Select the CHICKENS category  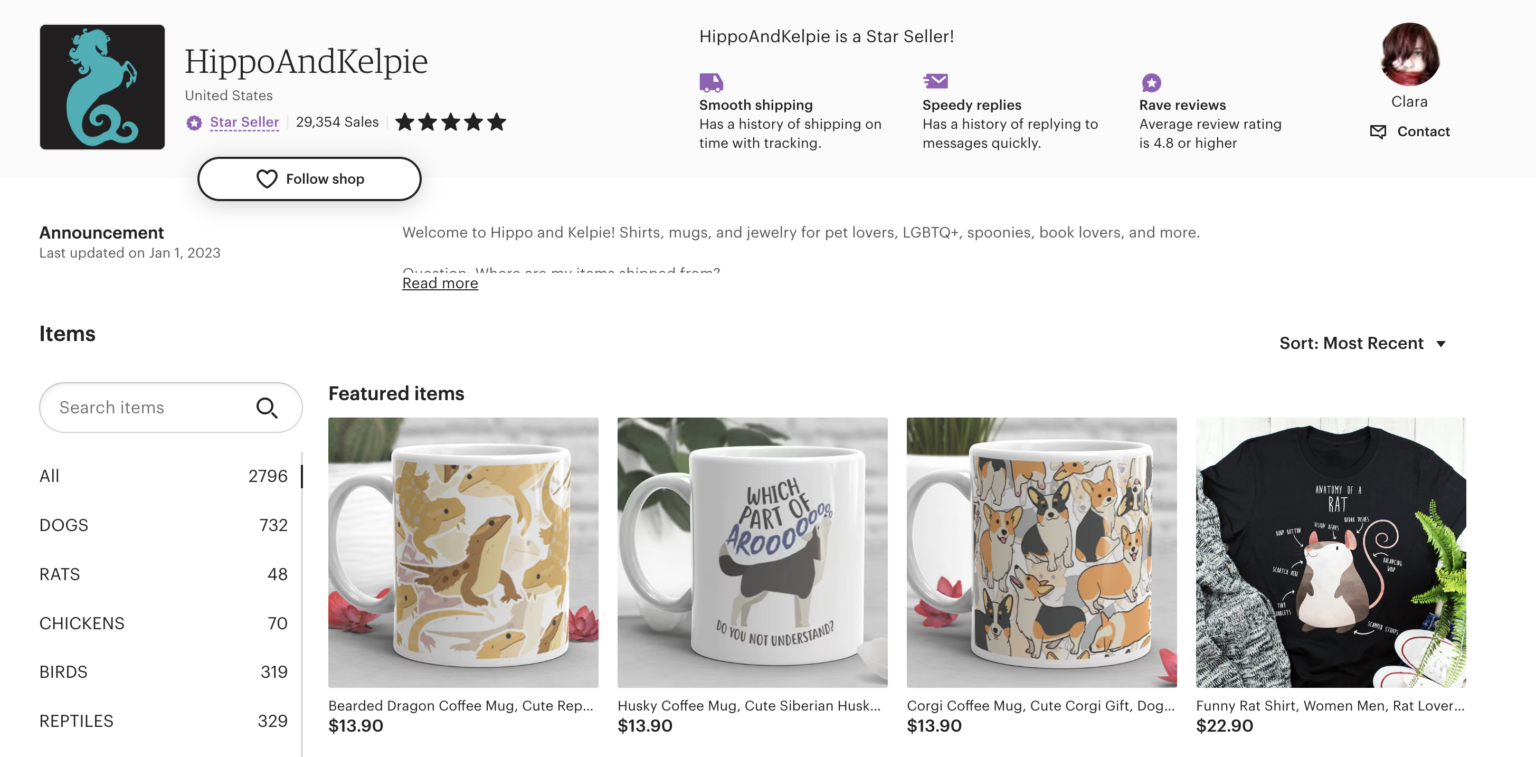[x=82, y=623]
